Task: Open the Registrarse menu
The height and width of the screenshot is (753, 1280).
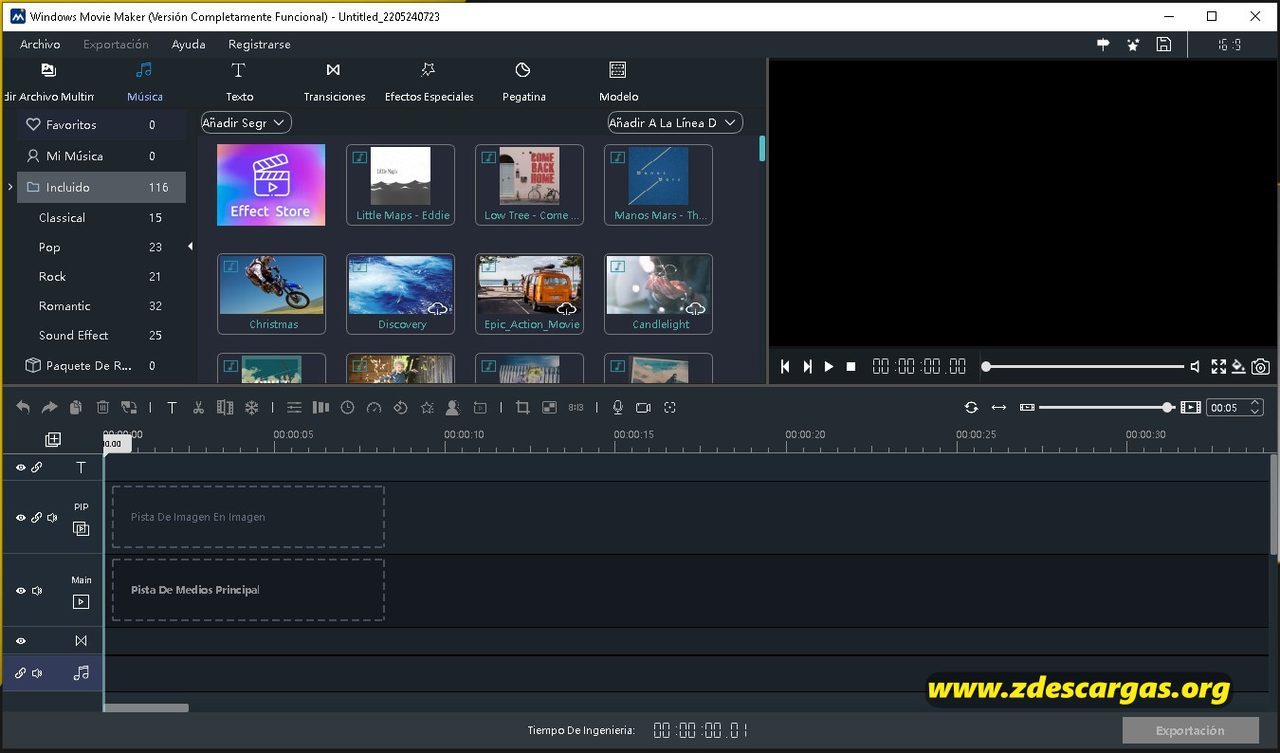Action: click(x=259, y=44)
